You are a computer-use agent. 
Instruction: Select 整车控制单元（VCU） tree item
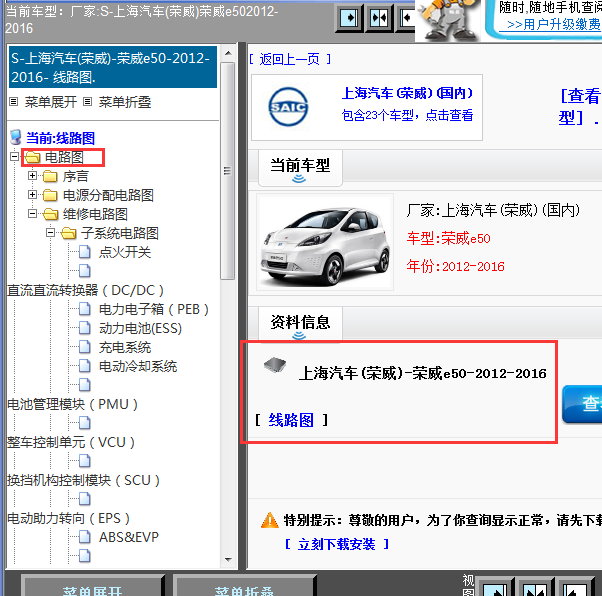(x=71, y=442)
